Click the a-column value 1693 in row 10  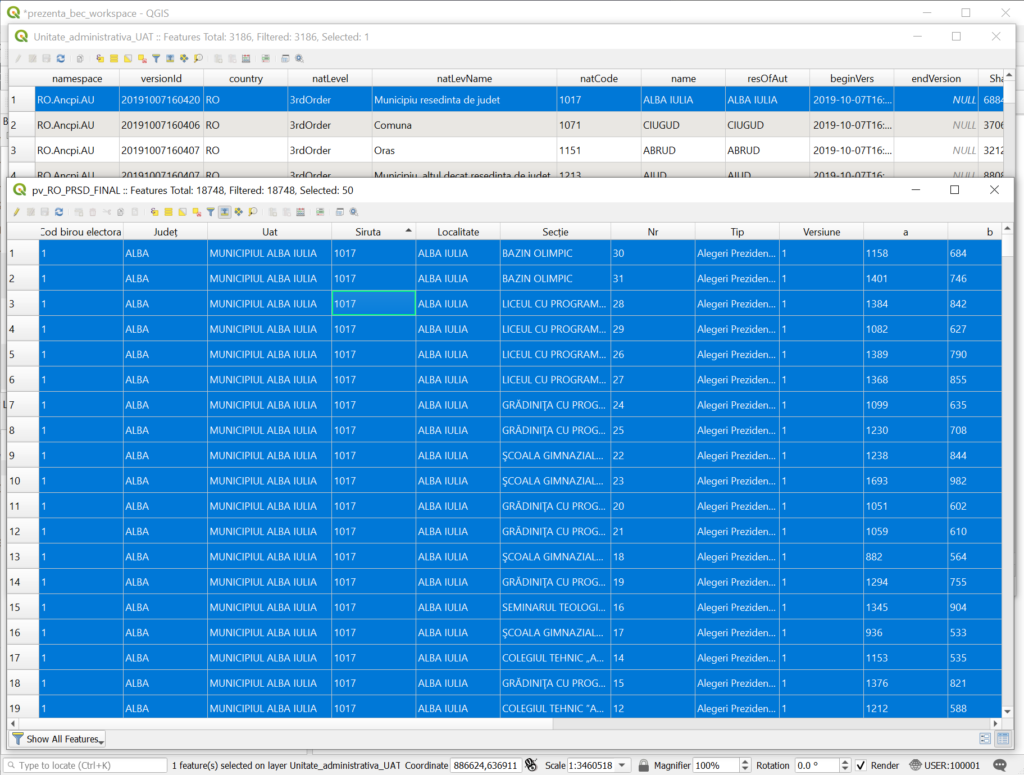coord(905,481)
